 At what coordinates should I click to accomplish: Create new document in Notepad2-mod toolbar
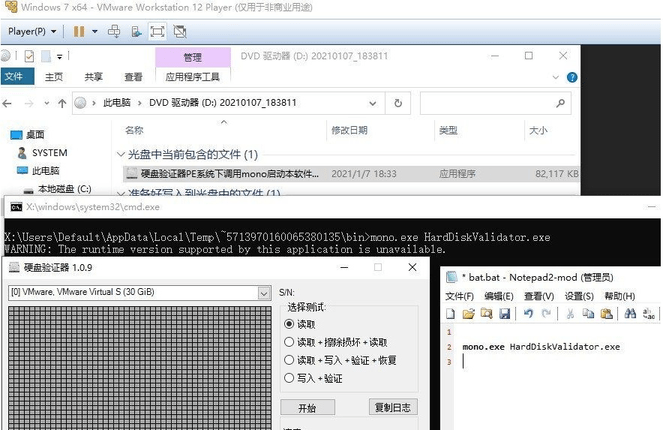click(x=451, y=314)
